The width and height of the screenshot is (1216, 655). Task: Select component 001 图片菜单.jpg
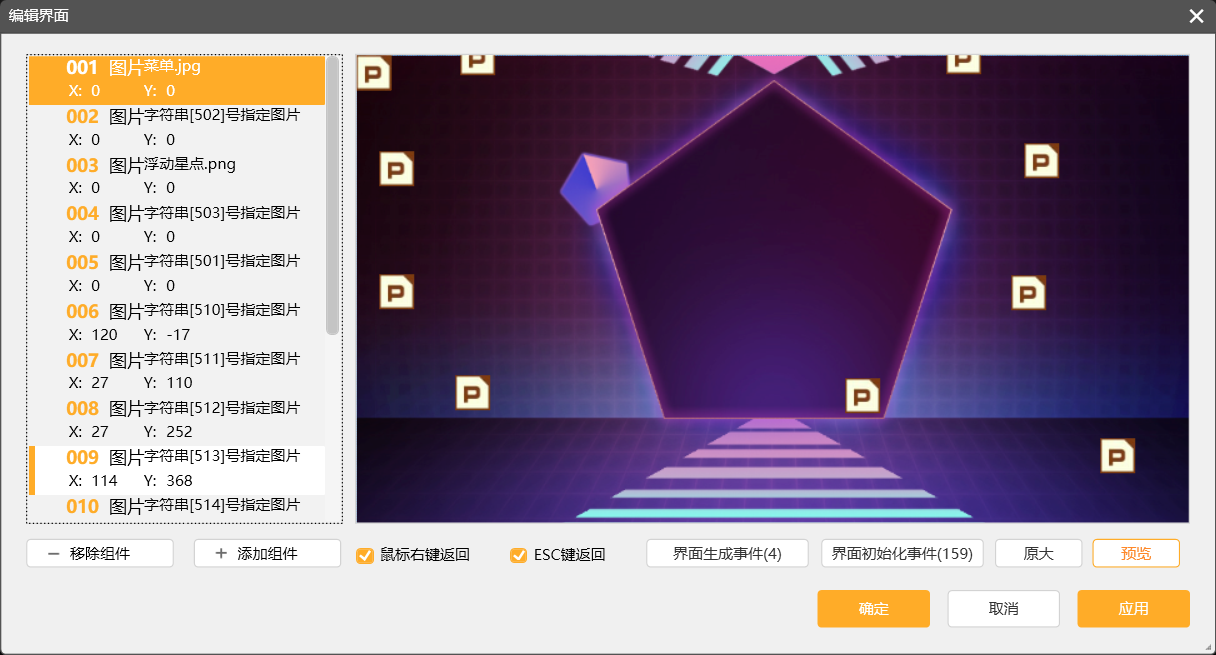(177, 80)
